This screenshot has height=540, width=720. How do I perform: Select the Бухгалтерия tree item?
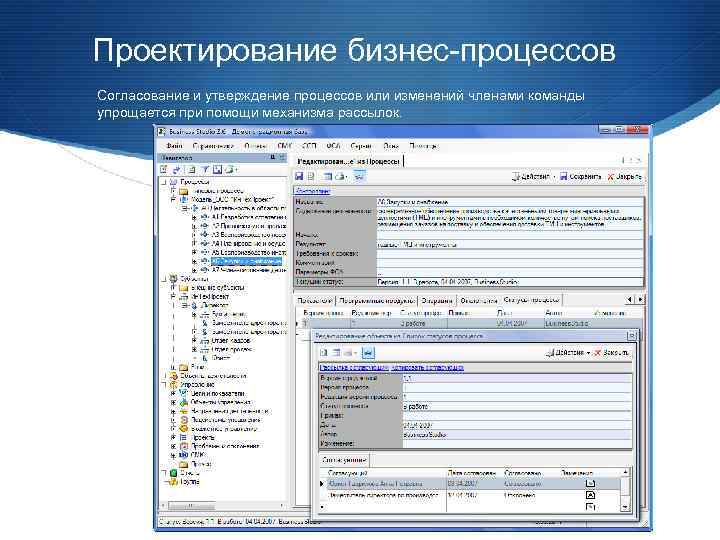click(230, 314)
